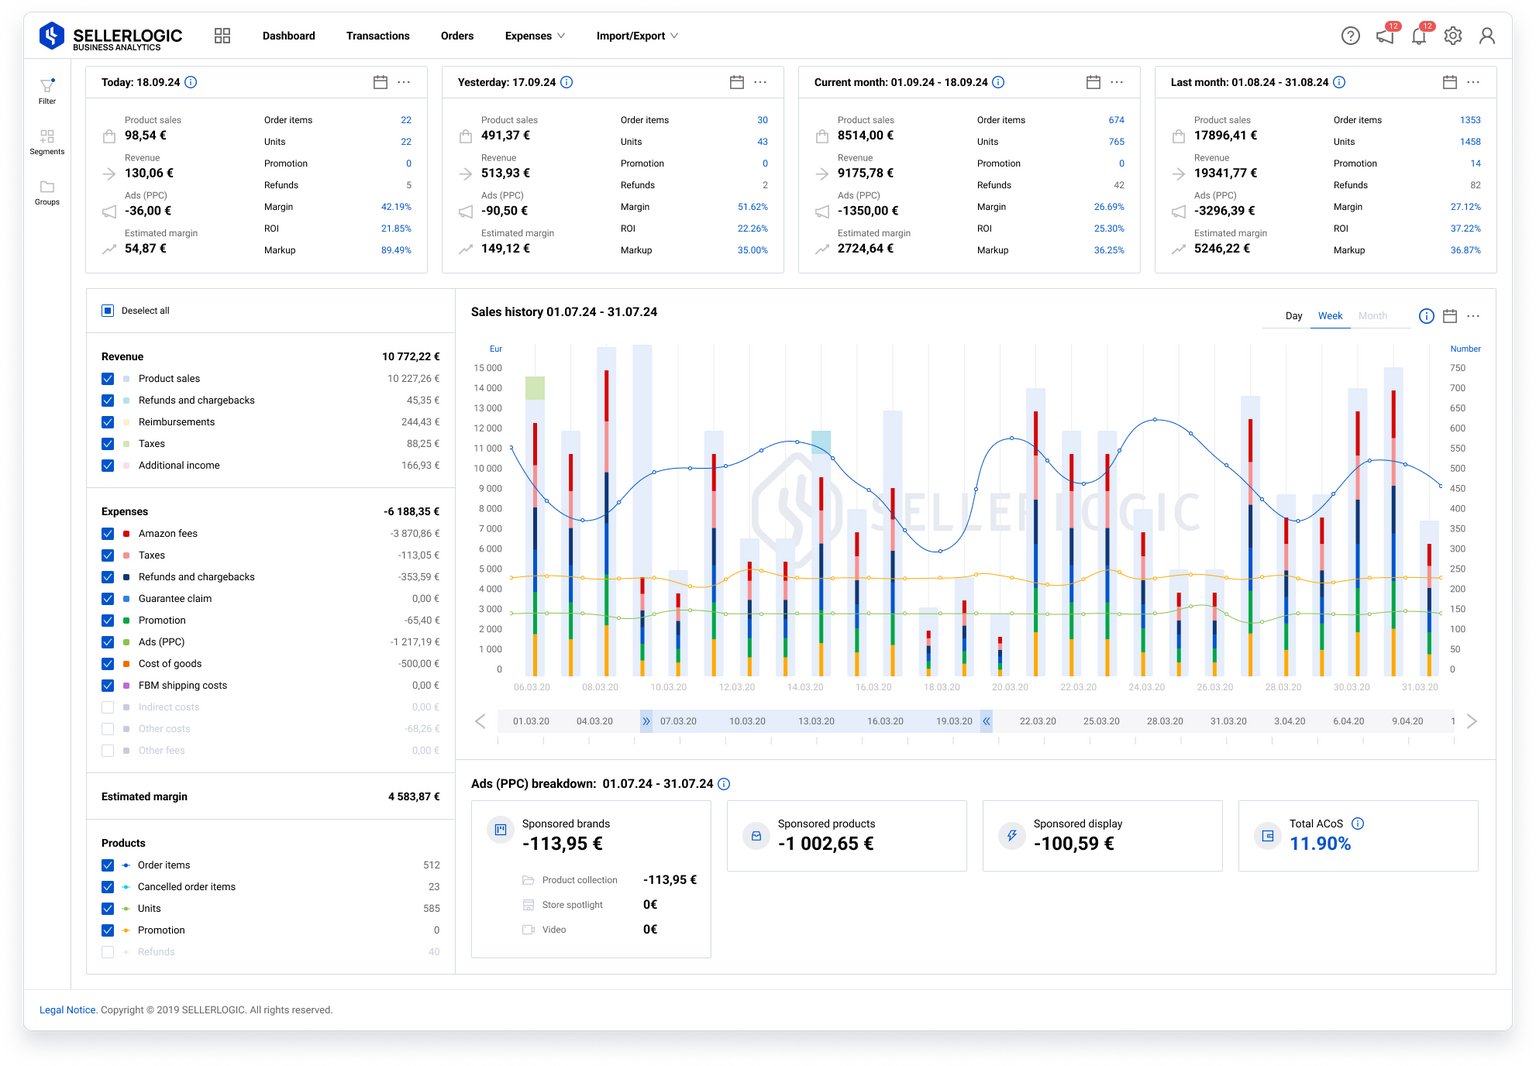Click the help question mark icon
The width and height of the screenshot is (1536, 1066).
(1351, 35)
